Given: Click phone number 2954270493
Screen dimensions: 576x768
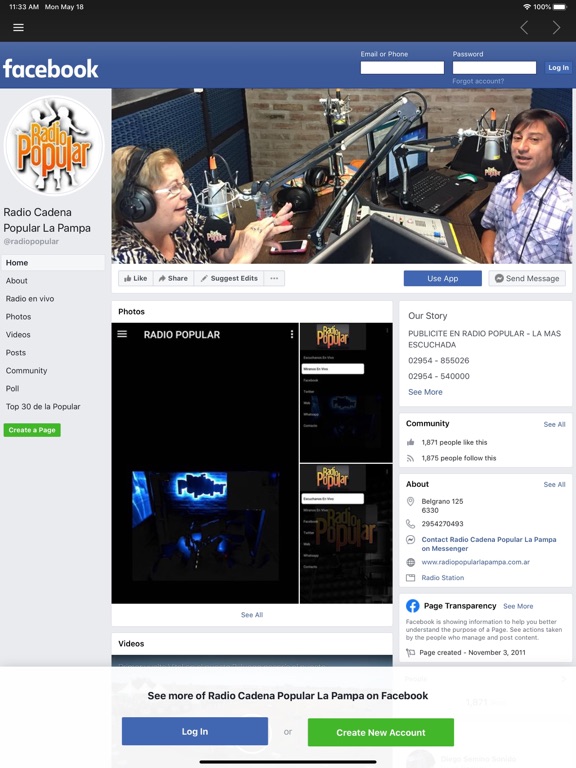Looking at the screenshot, I should [442, 524].
